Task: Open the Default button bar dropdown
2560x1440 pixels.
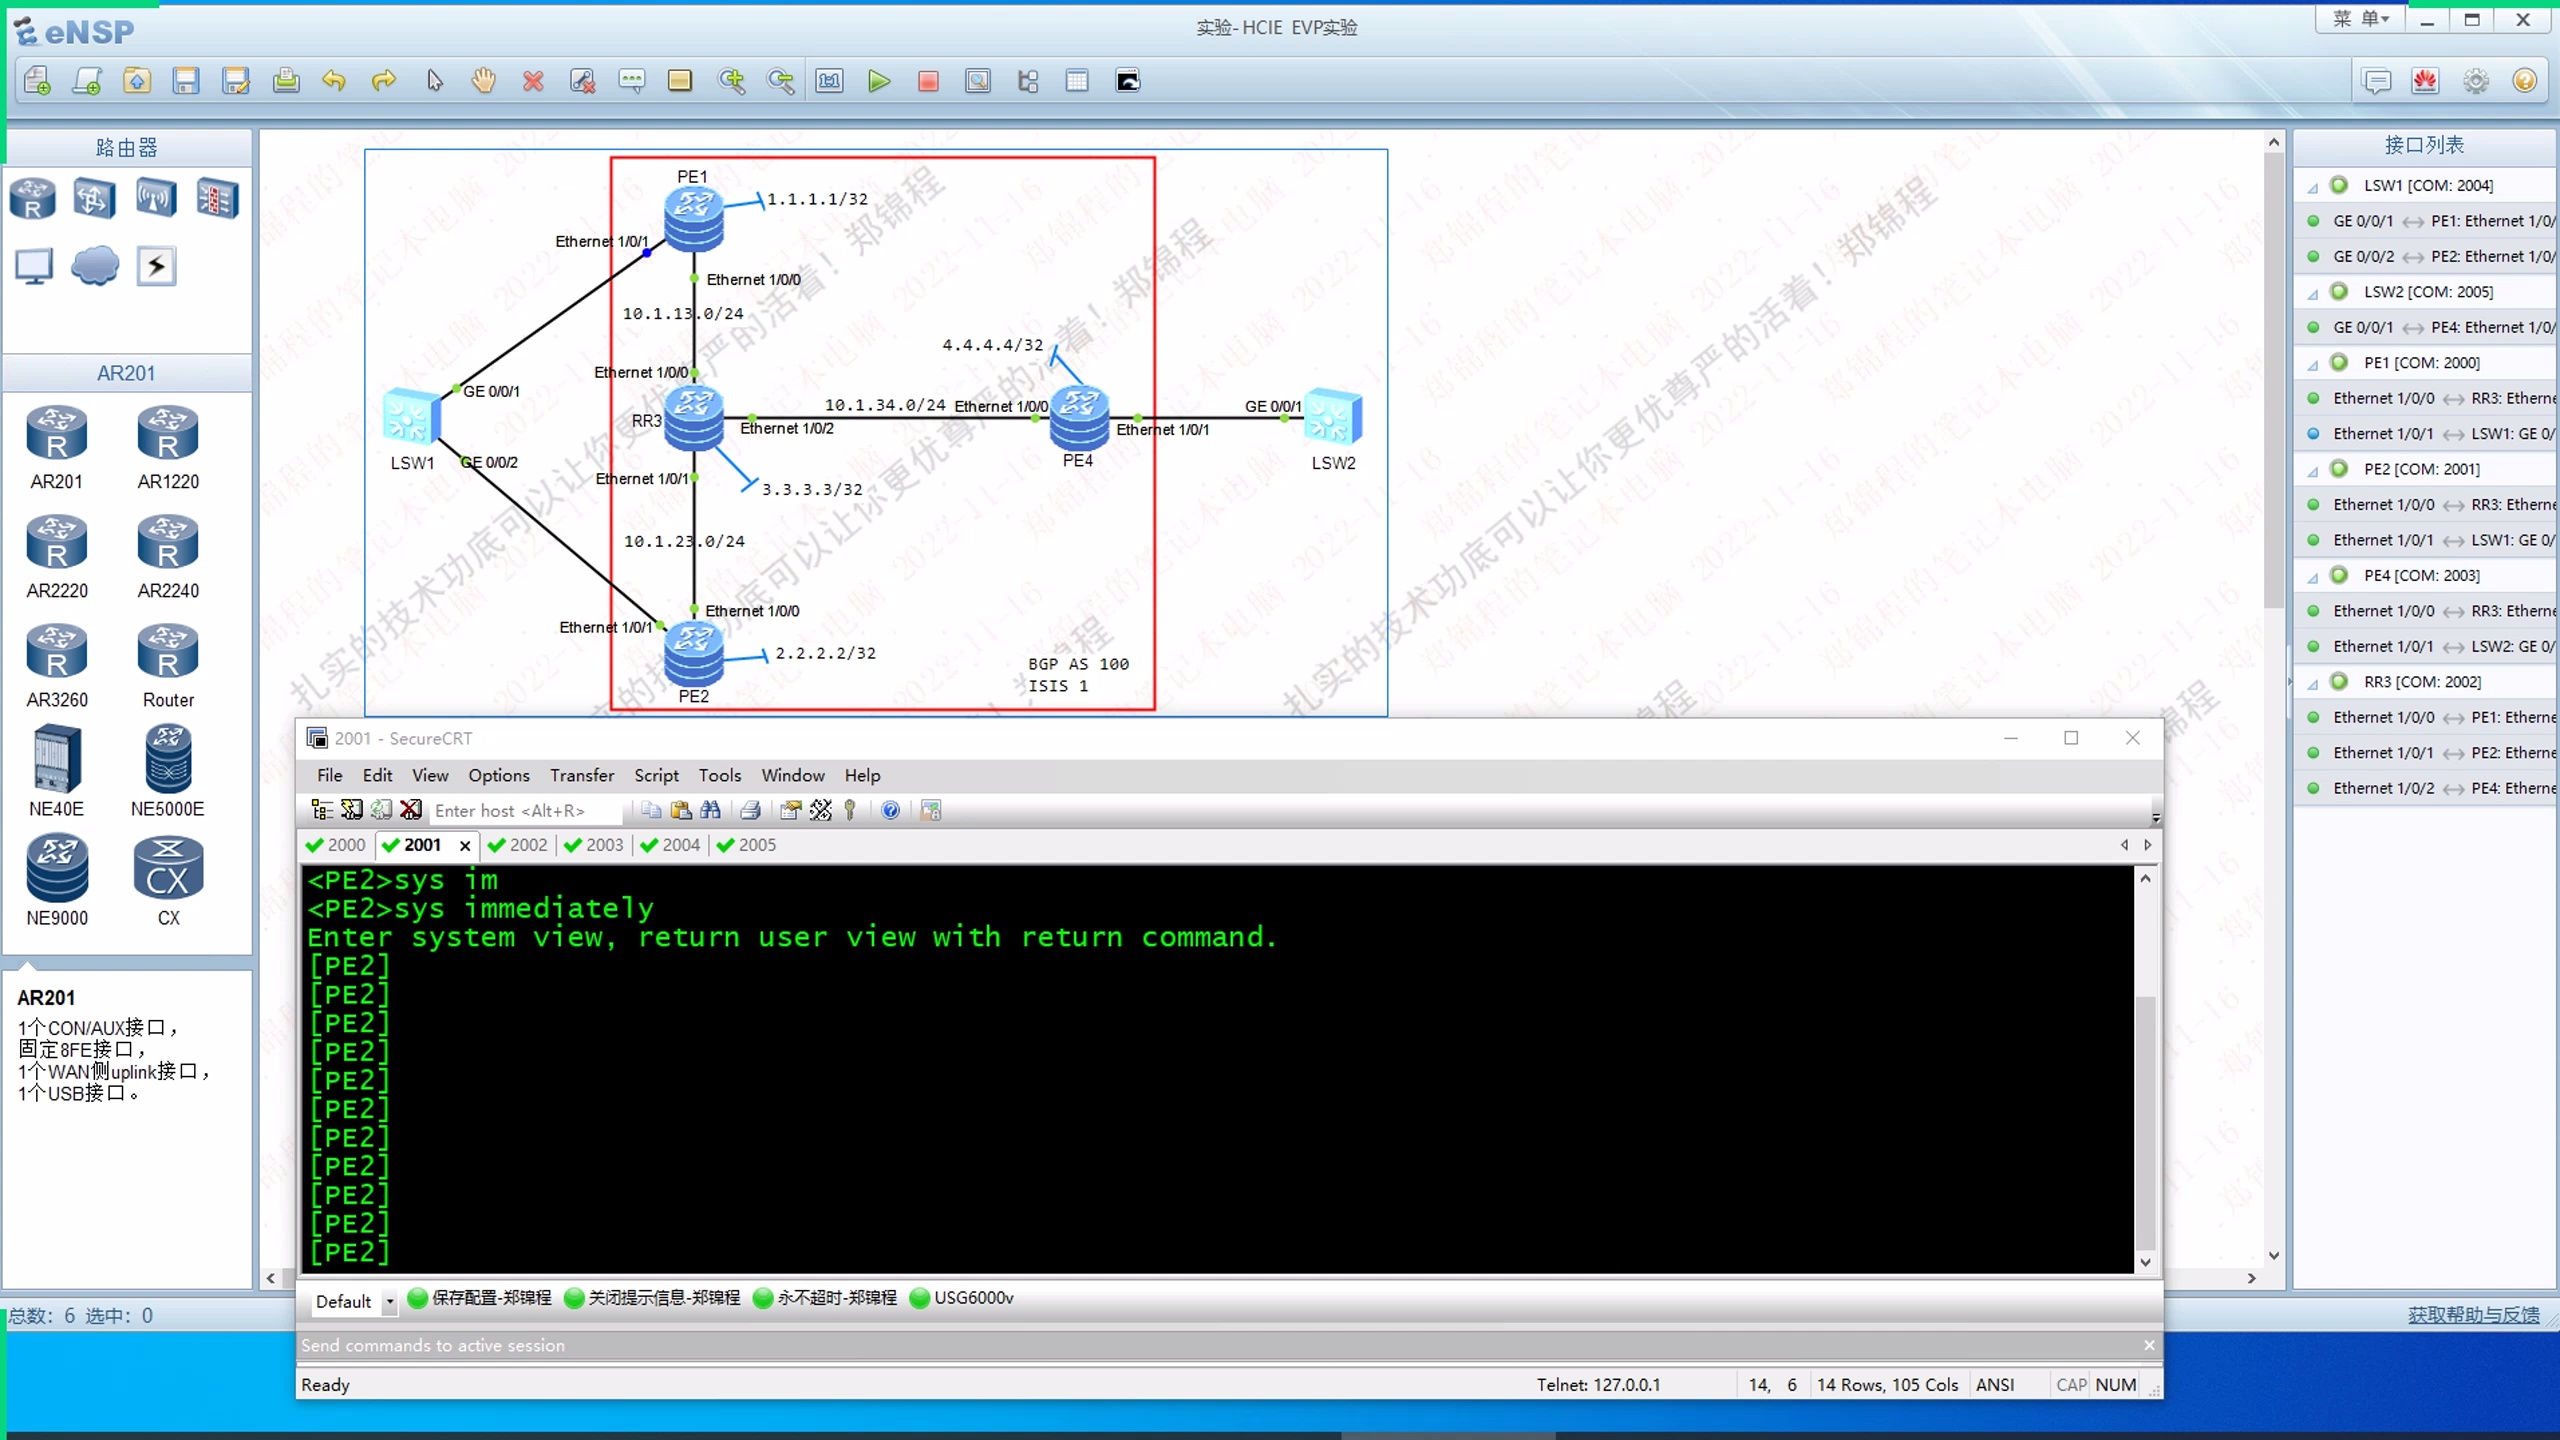Action: pos(390,1302)
